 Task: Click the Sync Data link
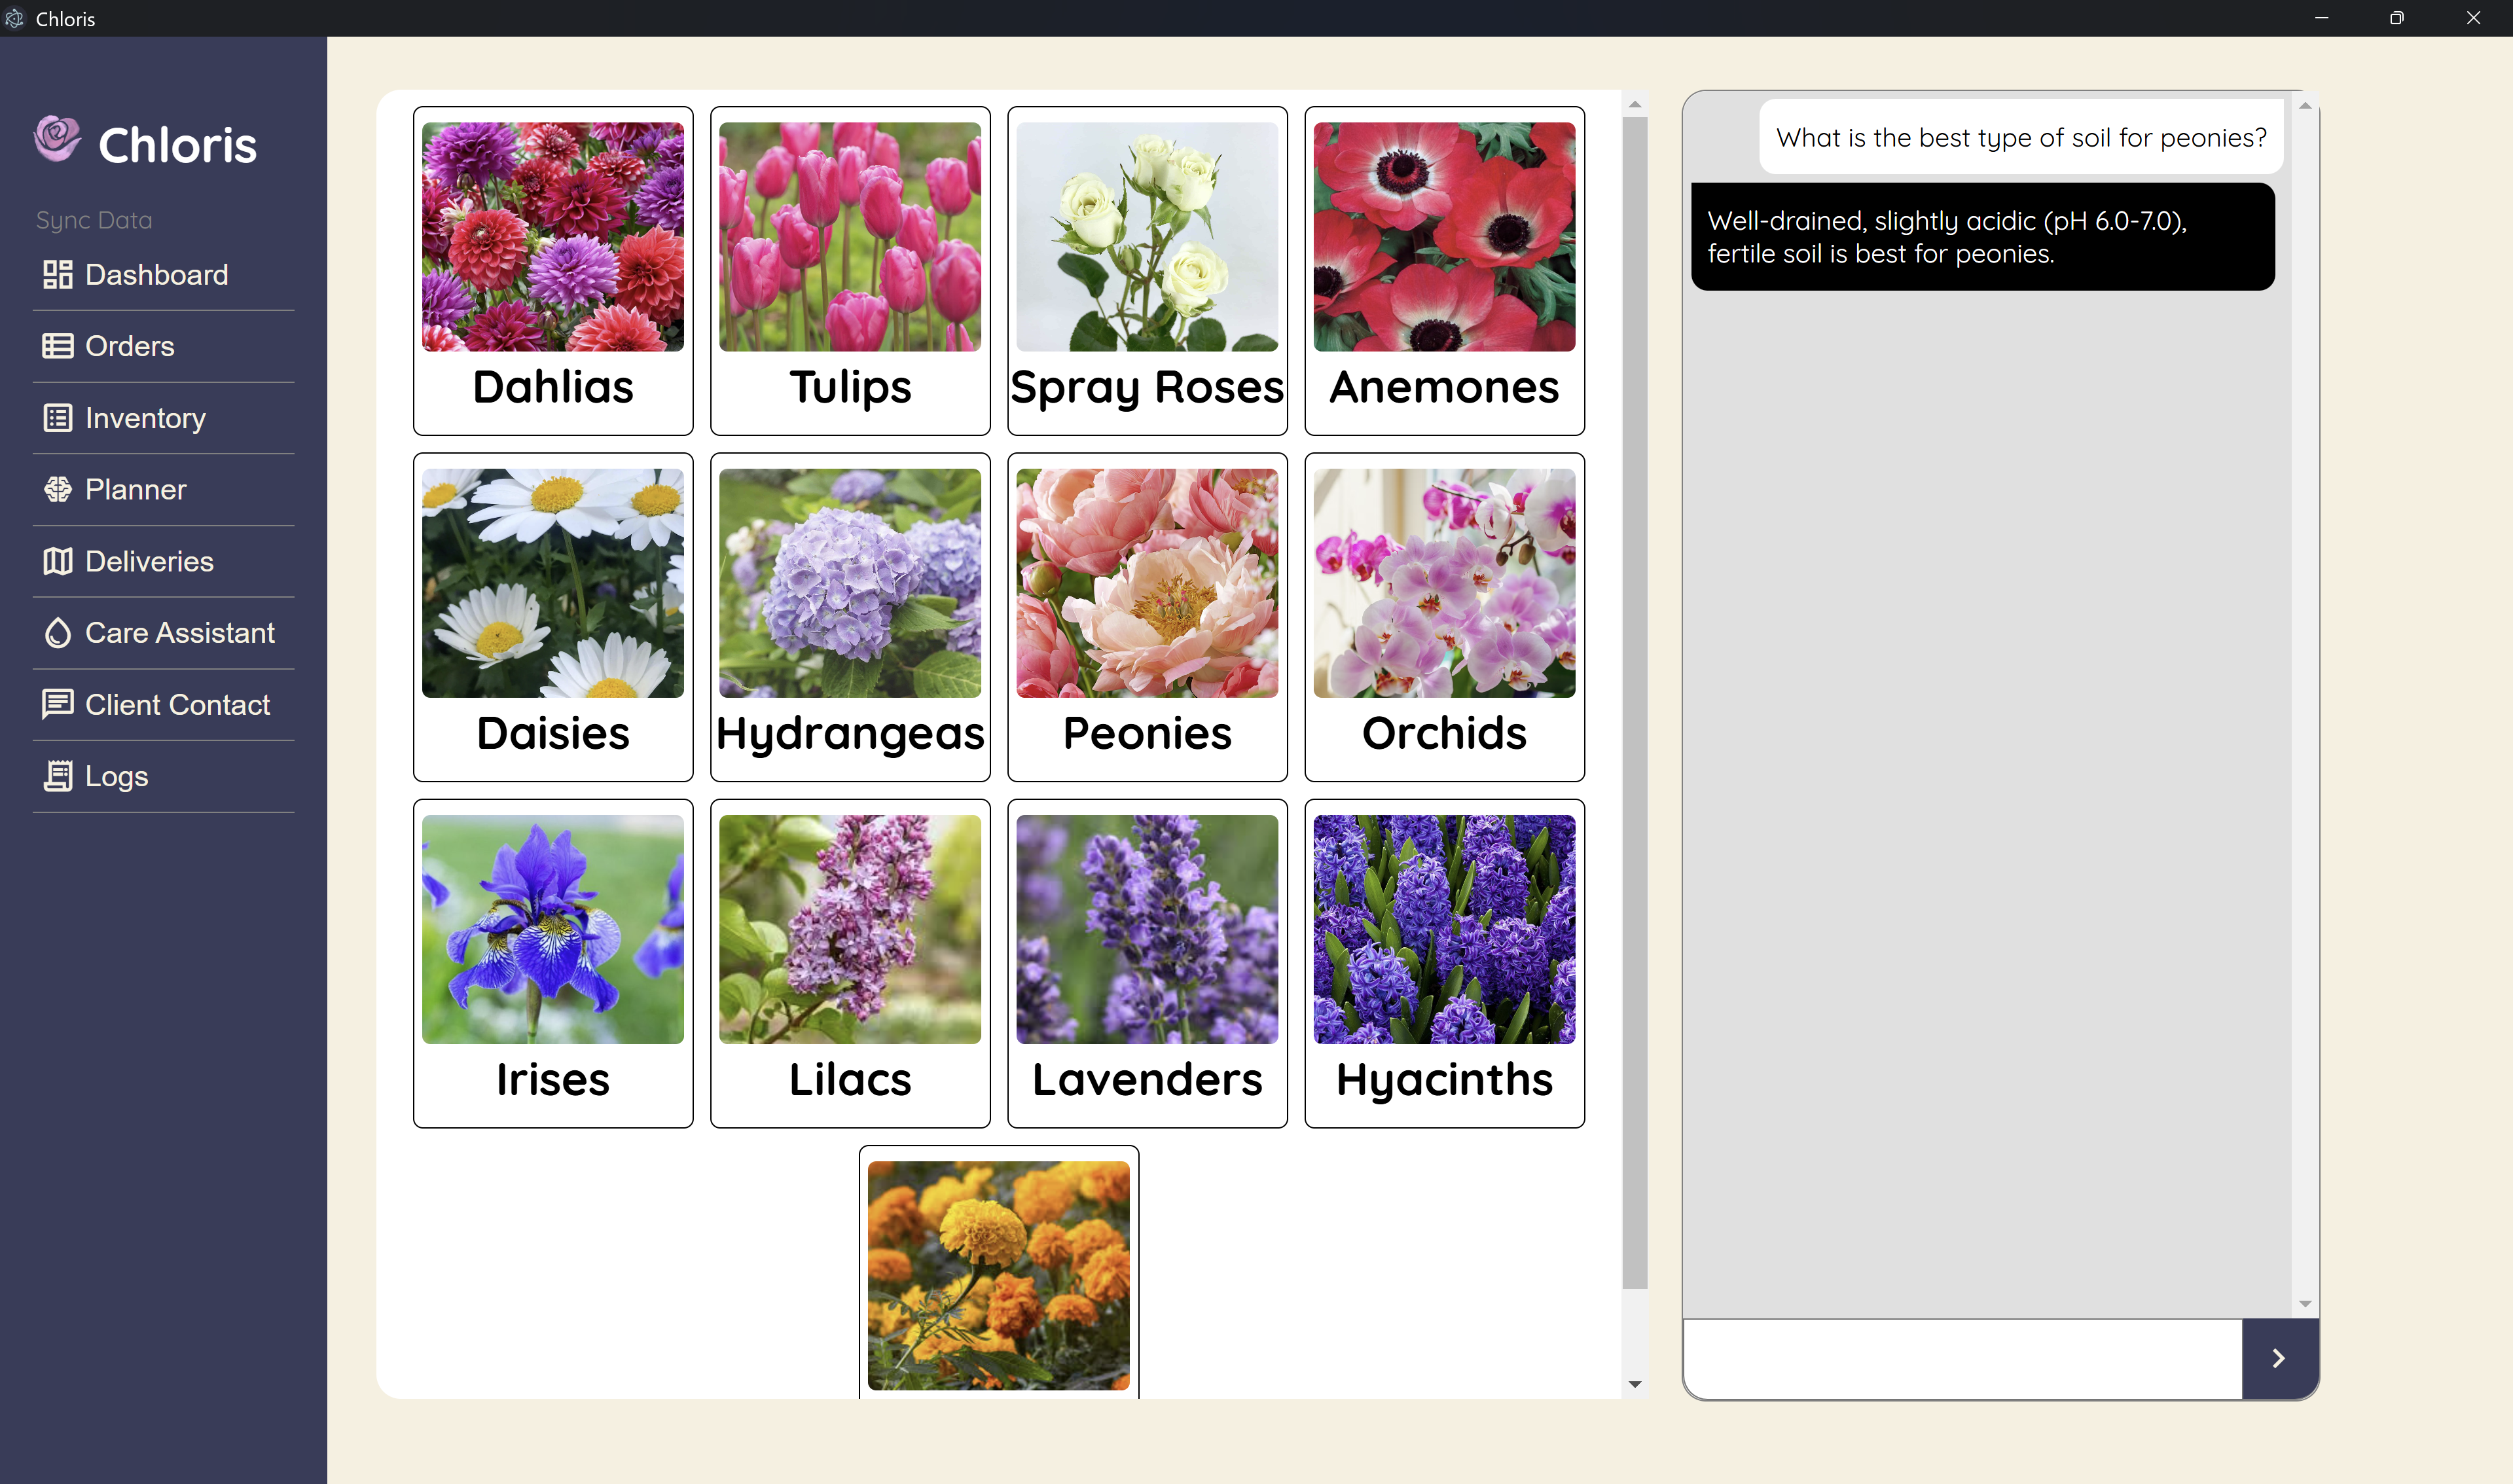coord(94,220)
